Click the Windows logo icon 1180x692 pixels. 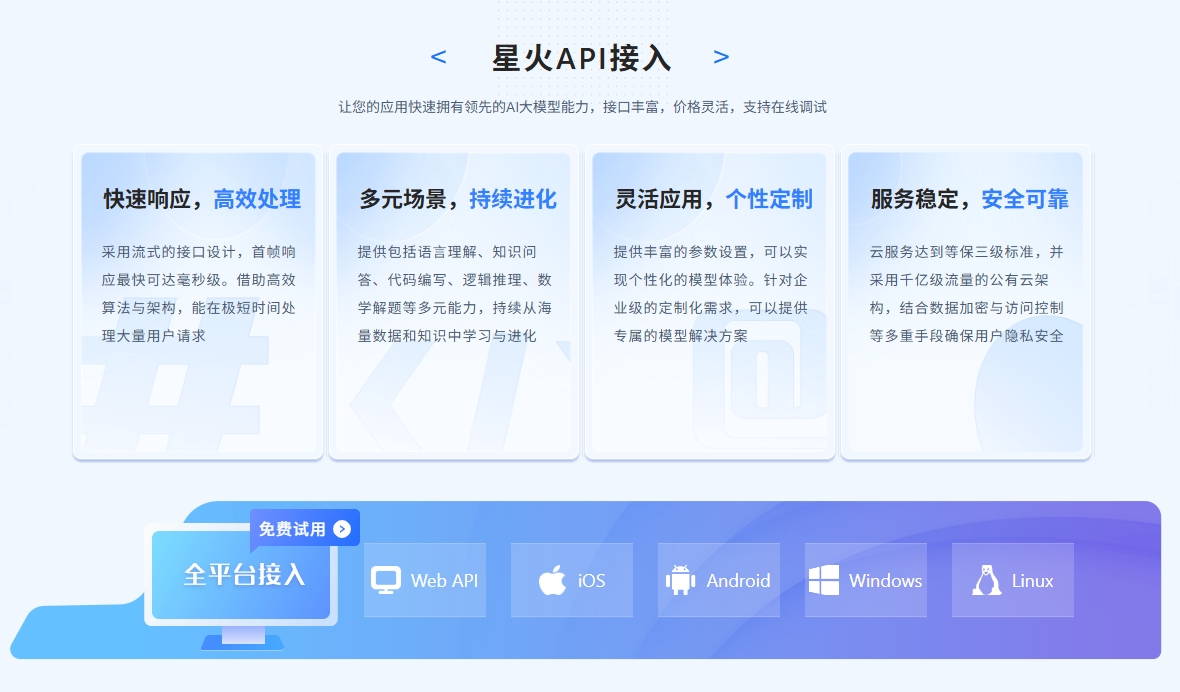824,580
